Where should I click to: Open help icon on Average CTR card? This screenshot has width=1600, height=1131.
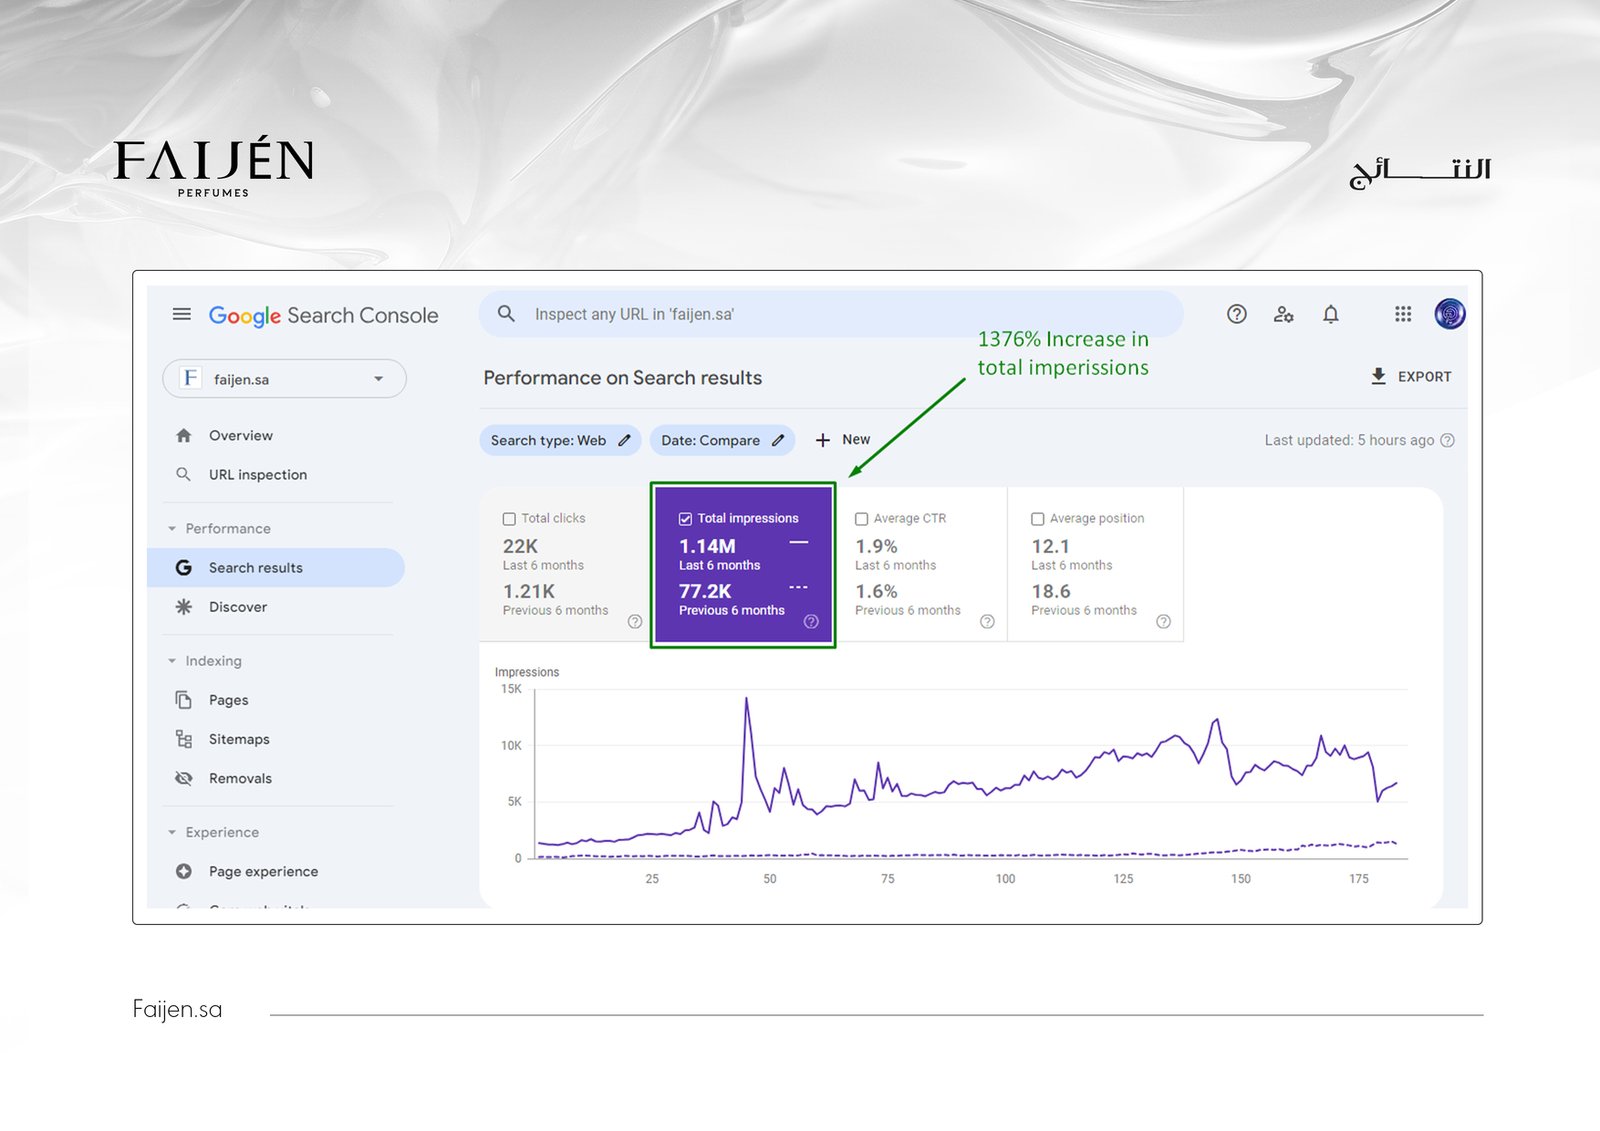pos(987,621)
